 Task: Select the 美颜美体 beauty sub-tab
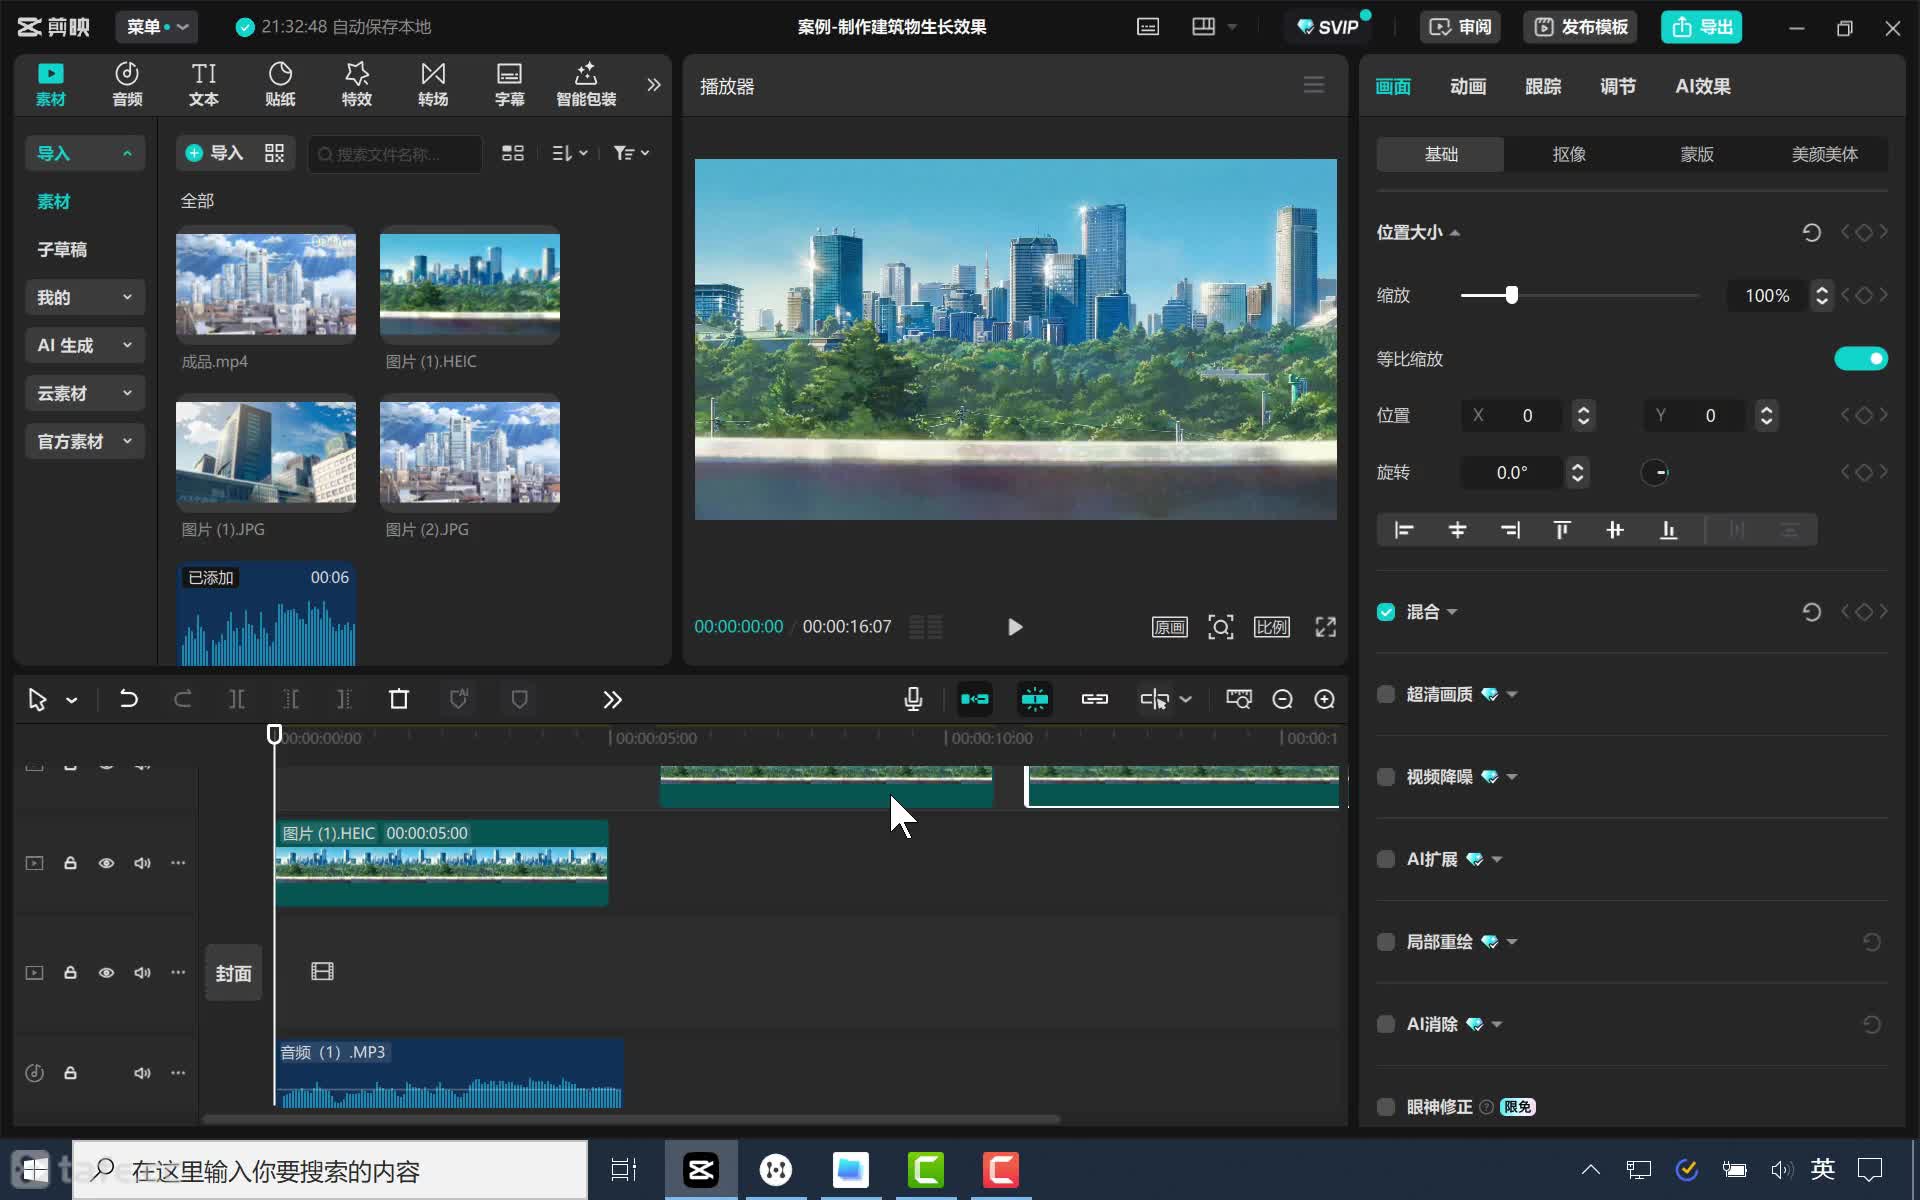click(x=1825, y=154)
